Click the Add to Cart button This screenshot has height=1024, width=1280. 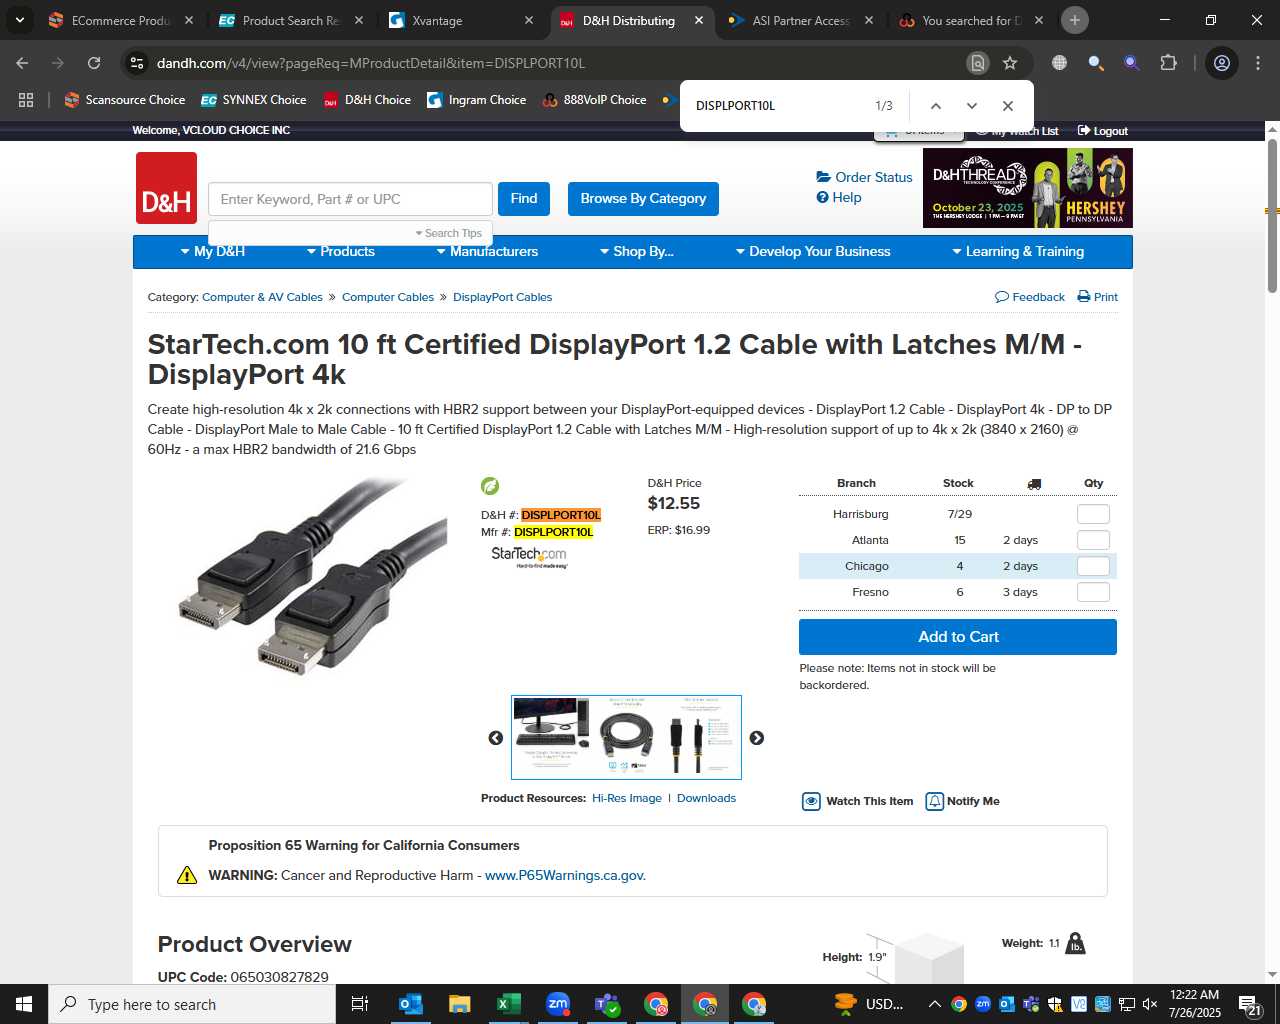[958, 637]
